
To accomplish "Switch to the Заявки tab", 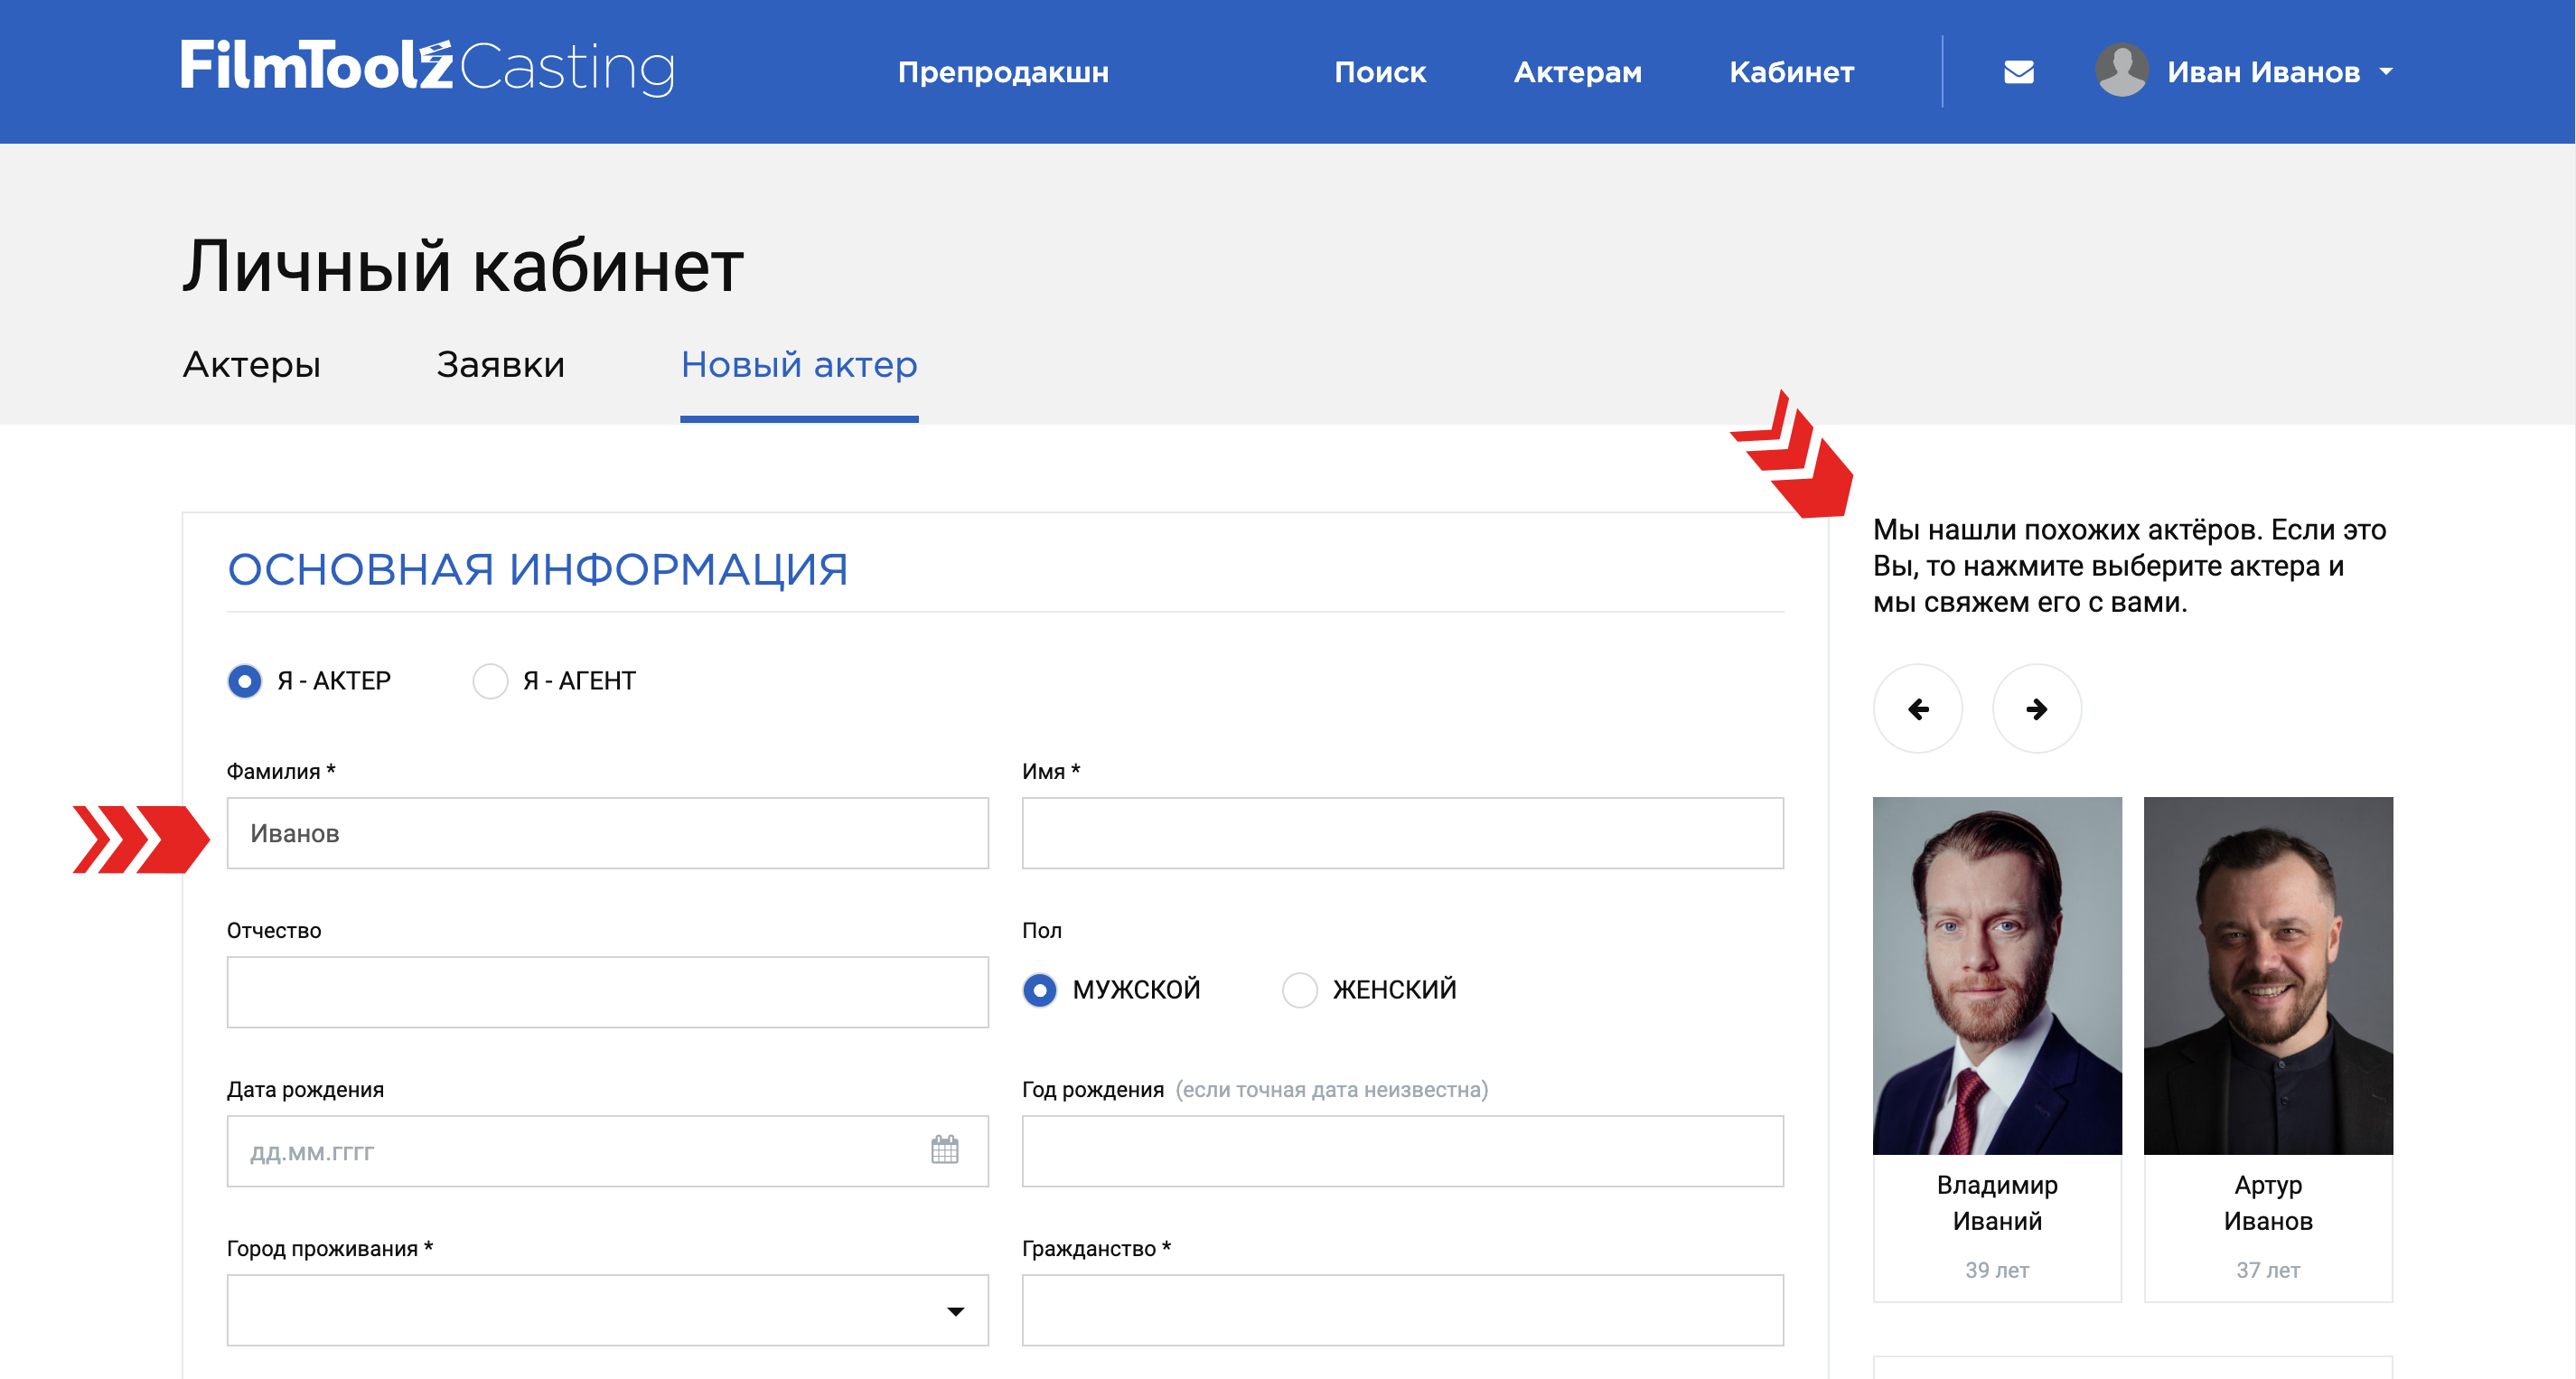I will click(500, 364).
